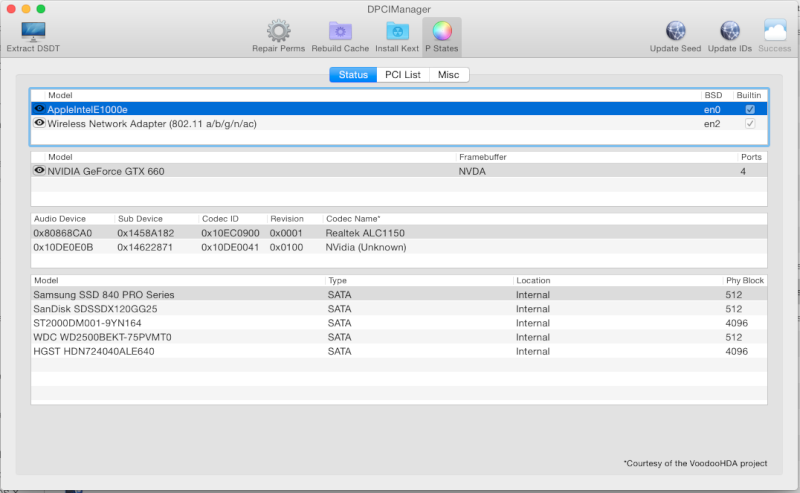This screenshot has width=800, height=493.
Task: Close the DPCIManager window
Action: pos(11,9)
